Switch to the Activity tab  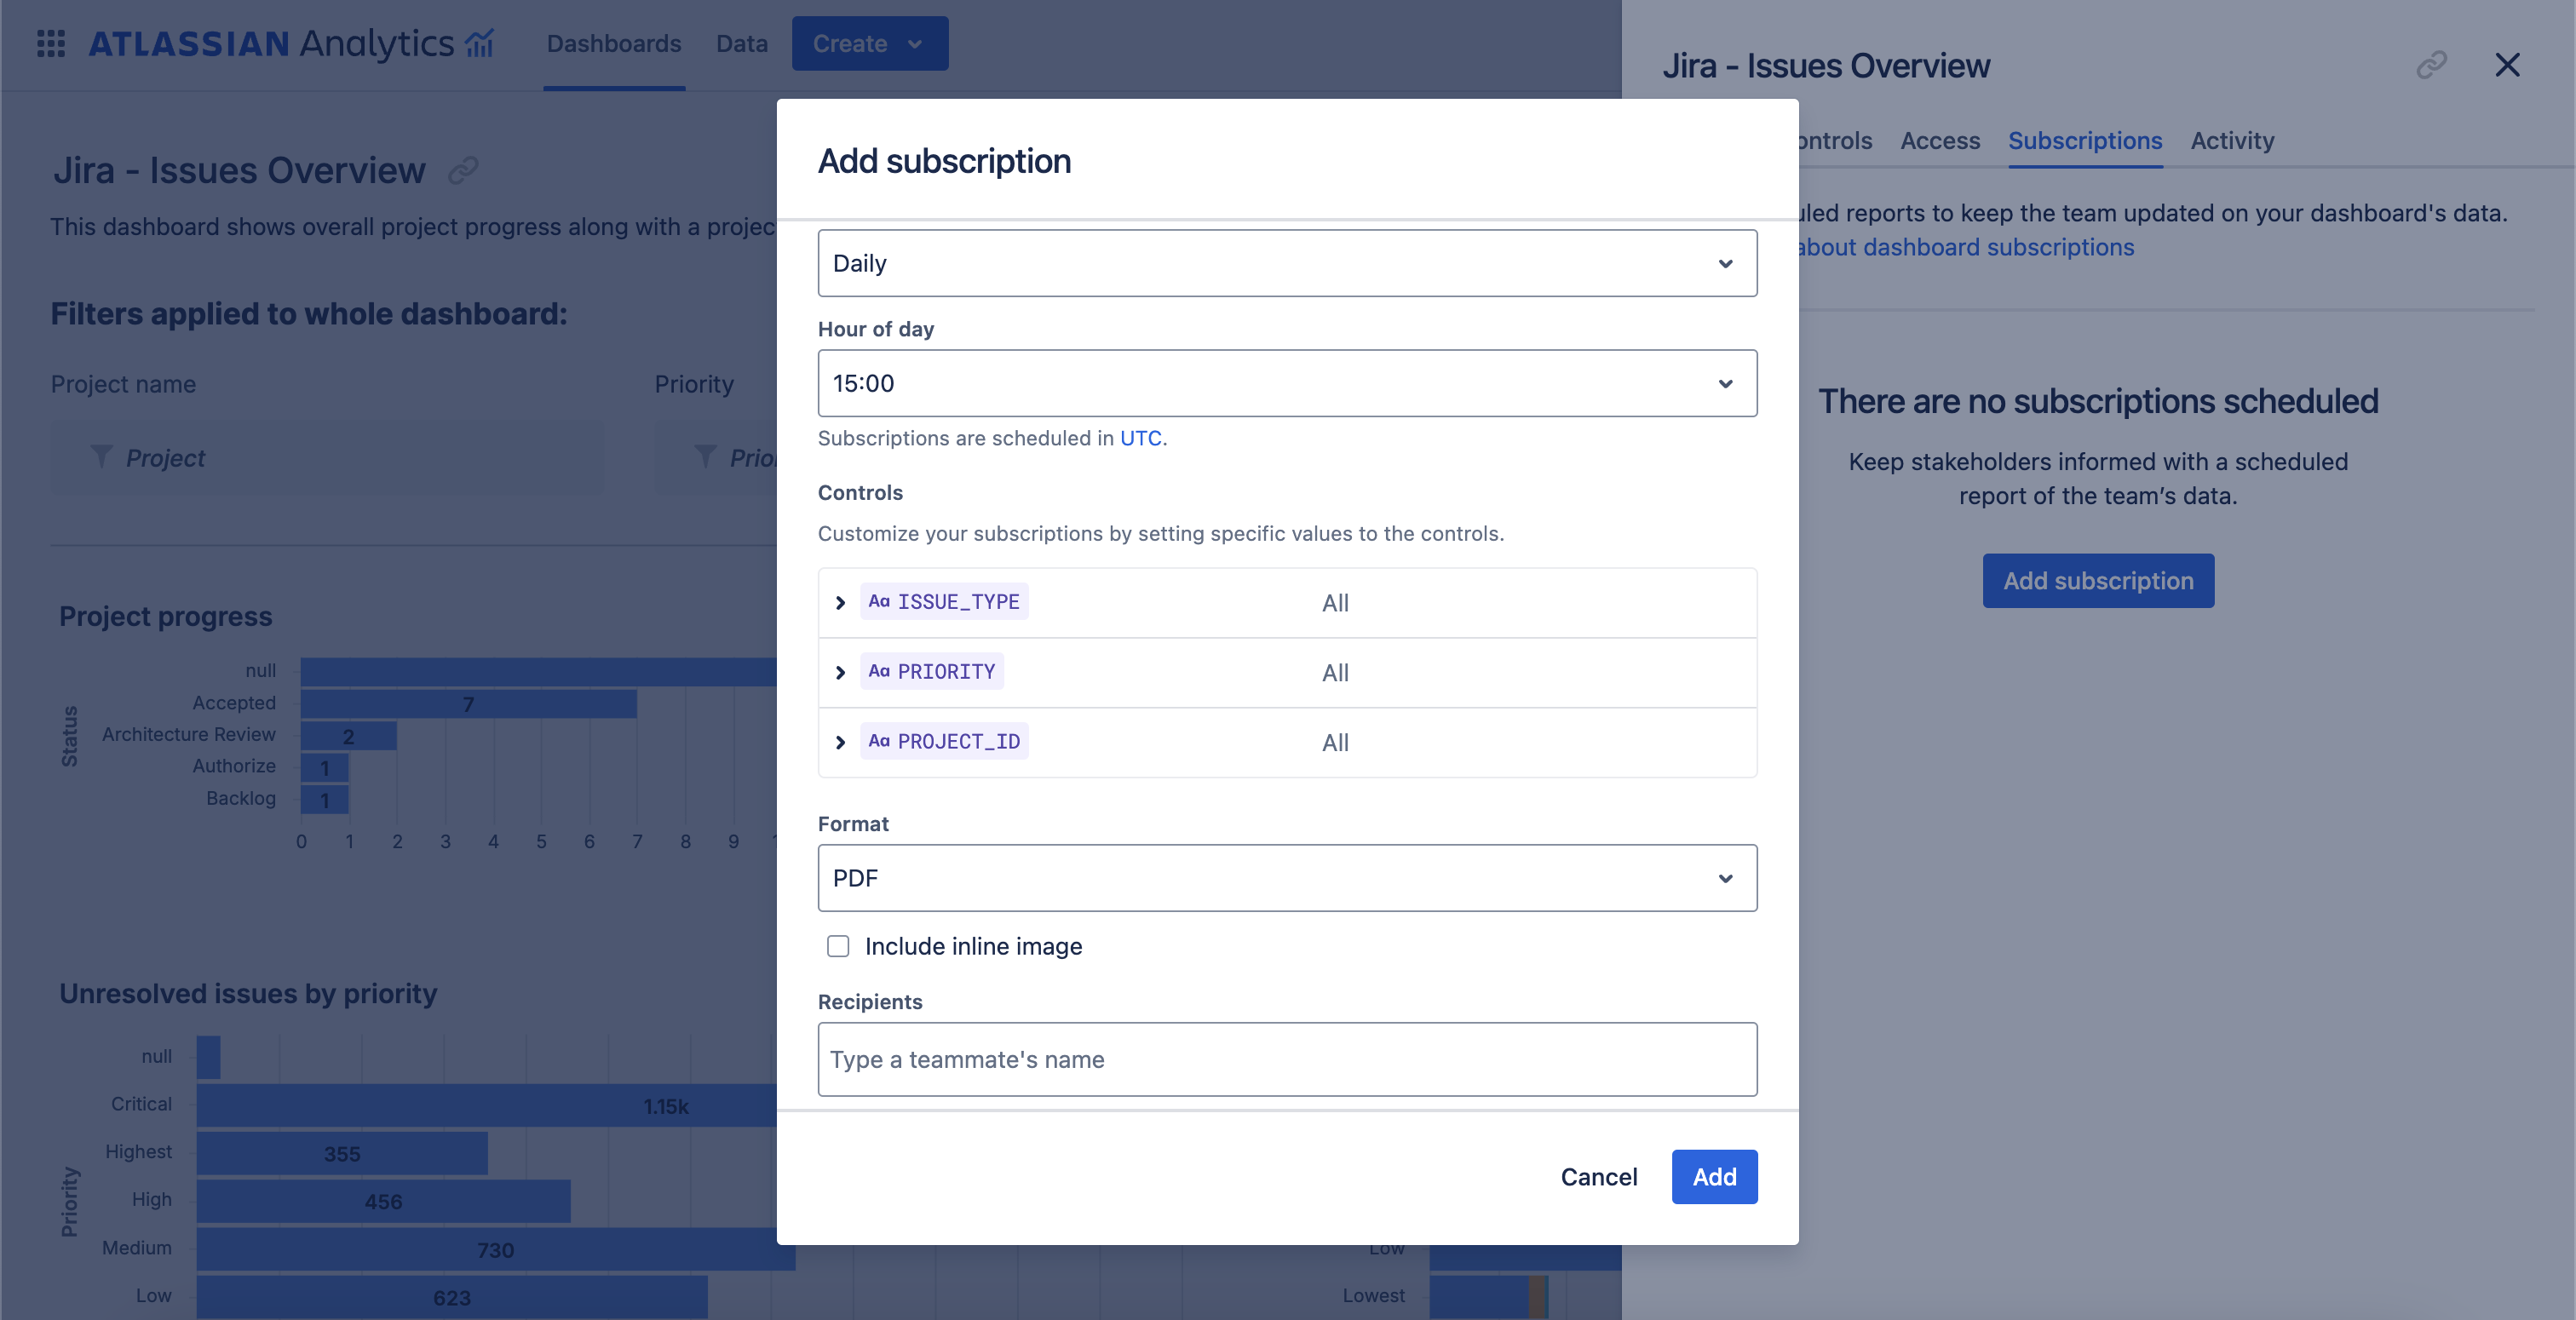[2232, 141]
